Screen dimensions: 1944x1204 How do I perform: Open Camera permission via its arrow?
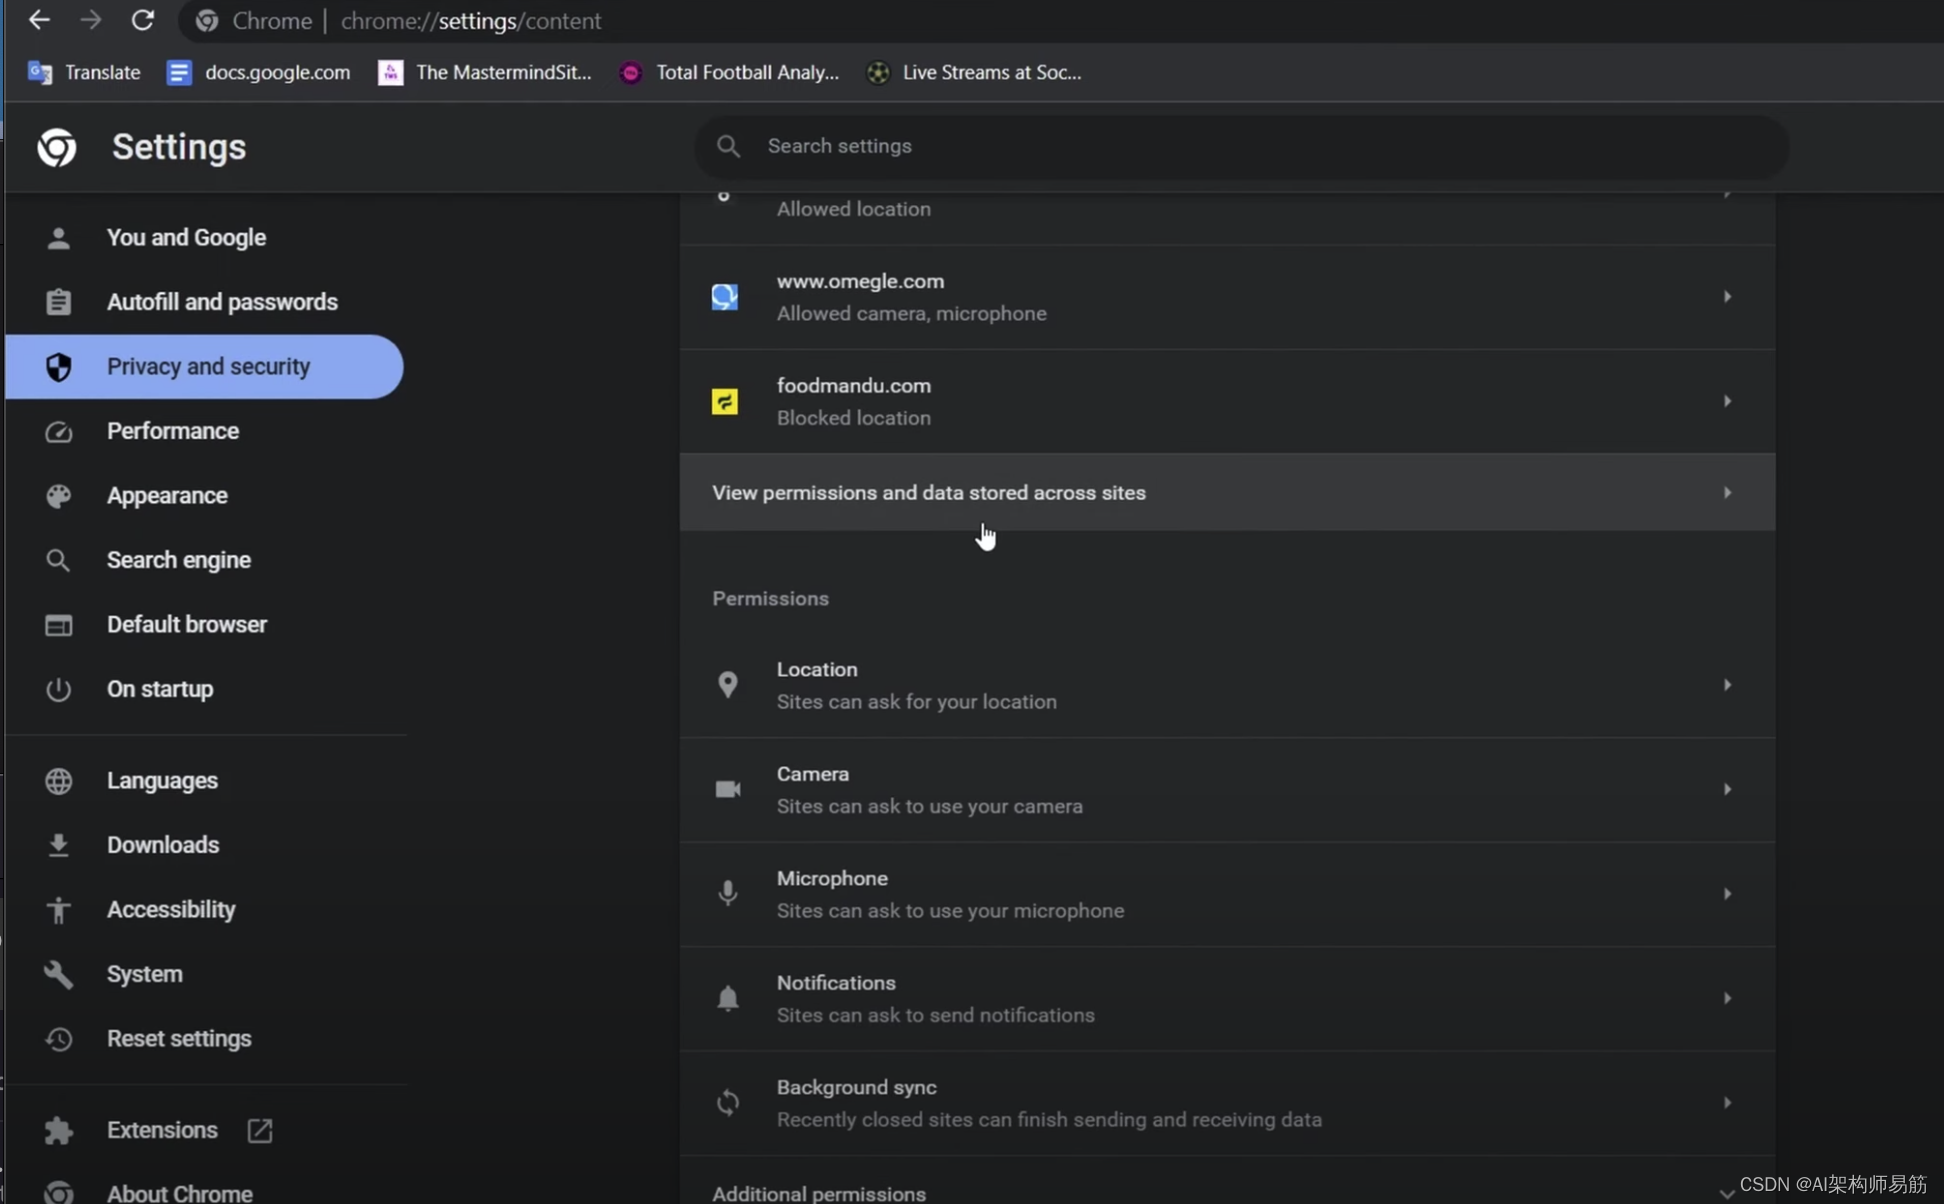pos(1727,789)
